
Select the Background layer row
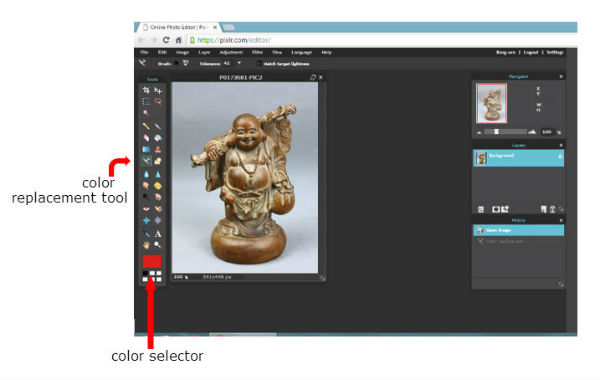coord(518,158)
